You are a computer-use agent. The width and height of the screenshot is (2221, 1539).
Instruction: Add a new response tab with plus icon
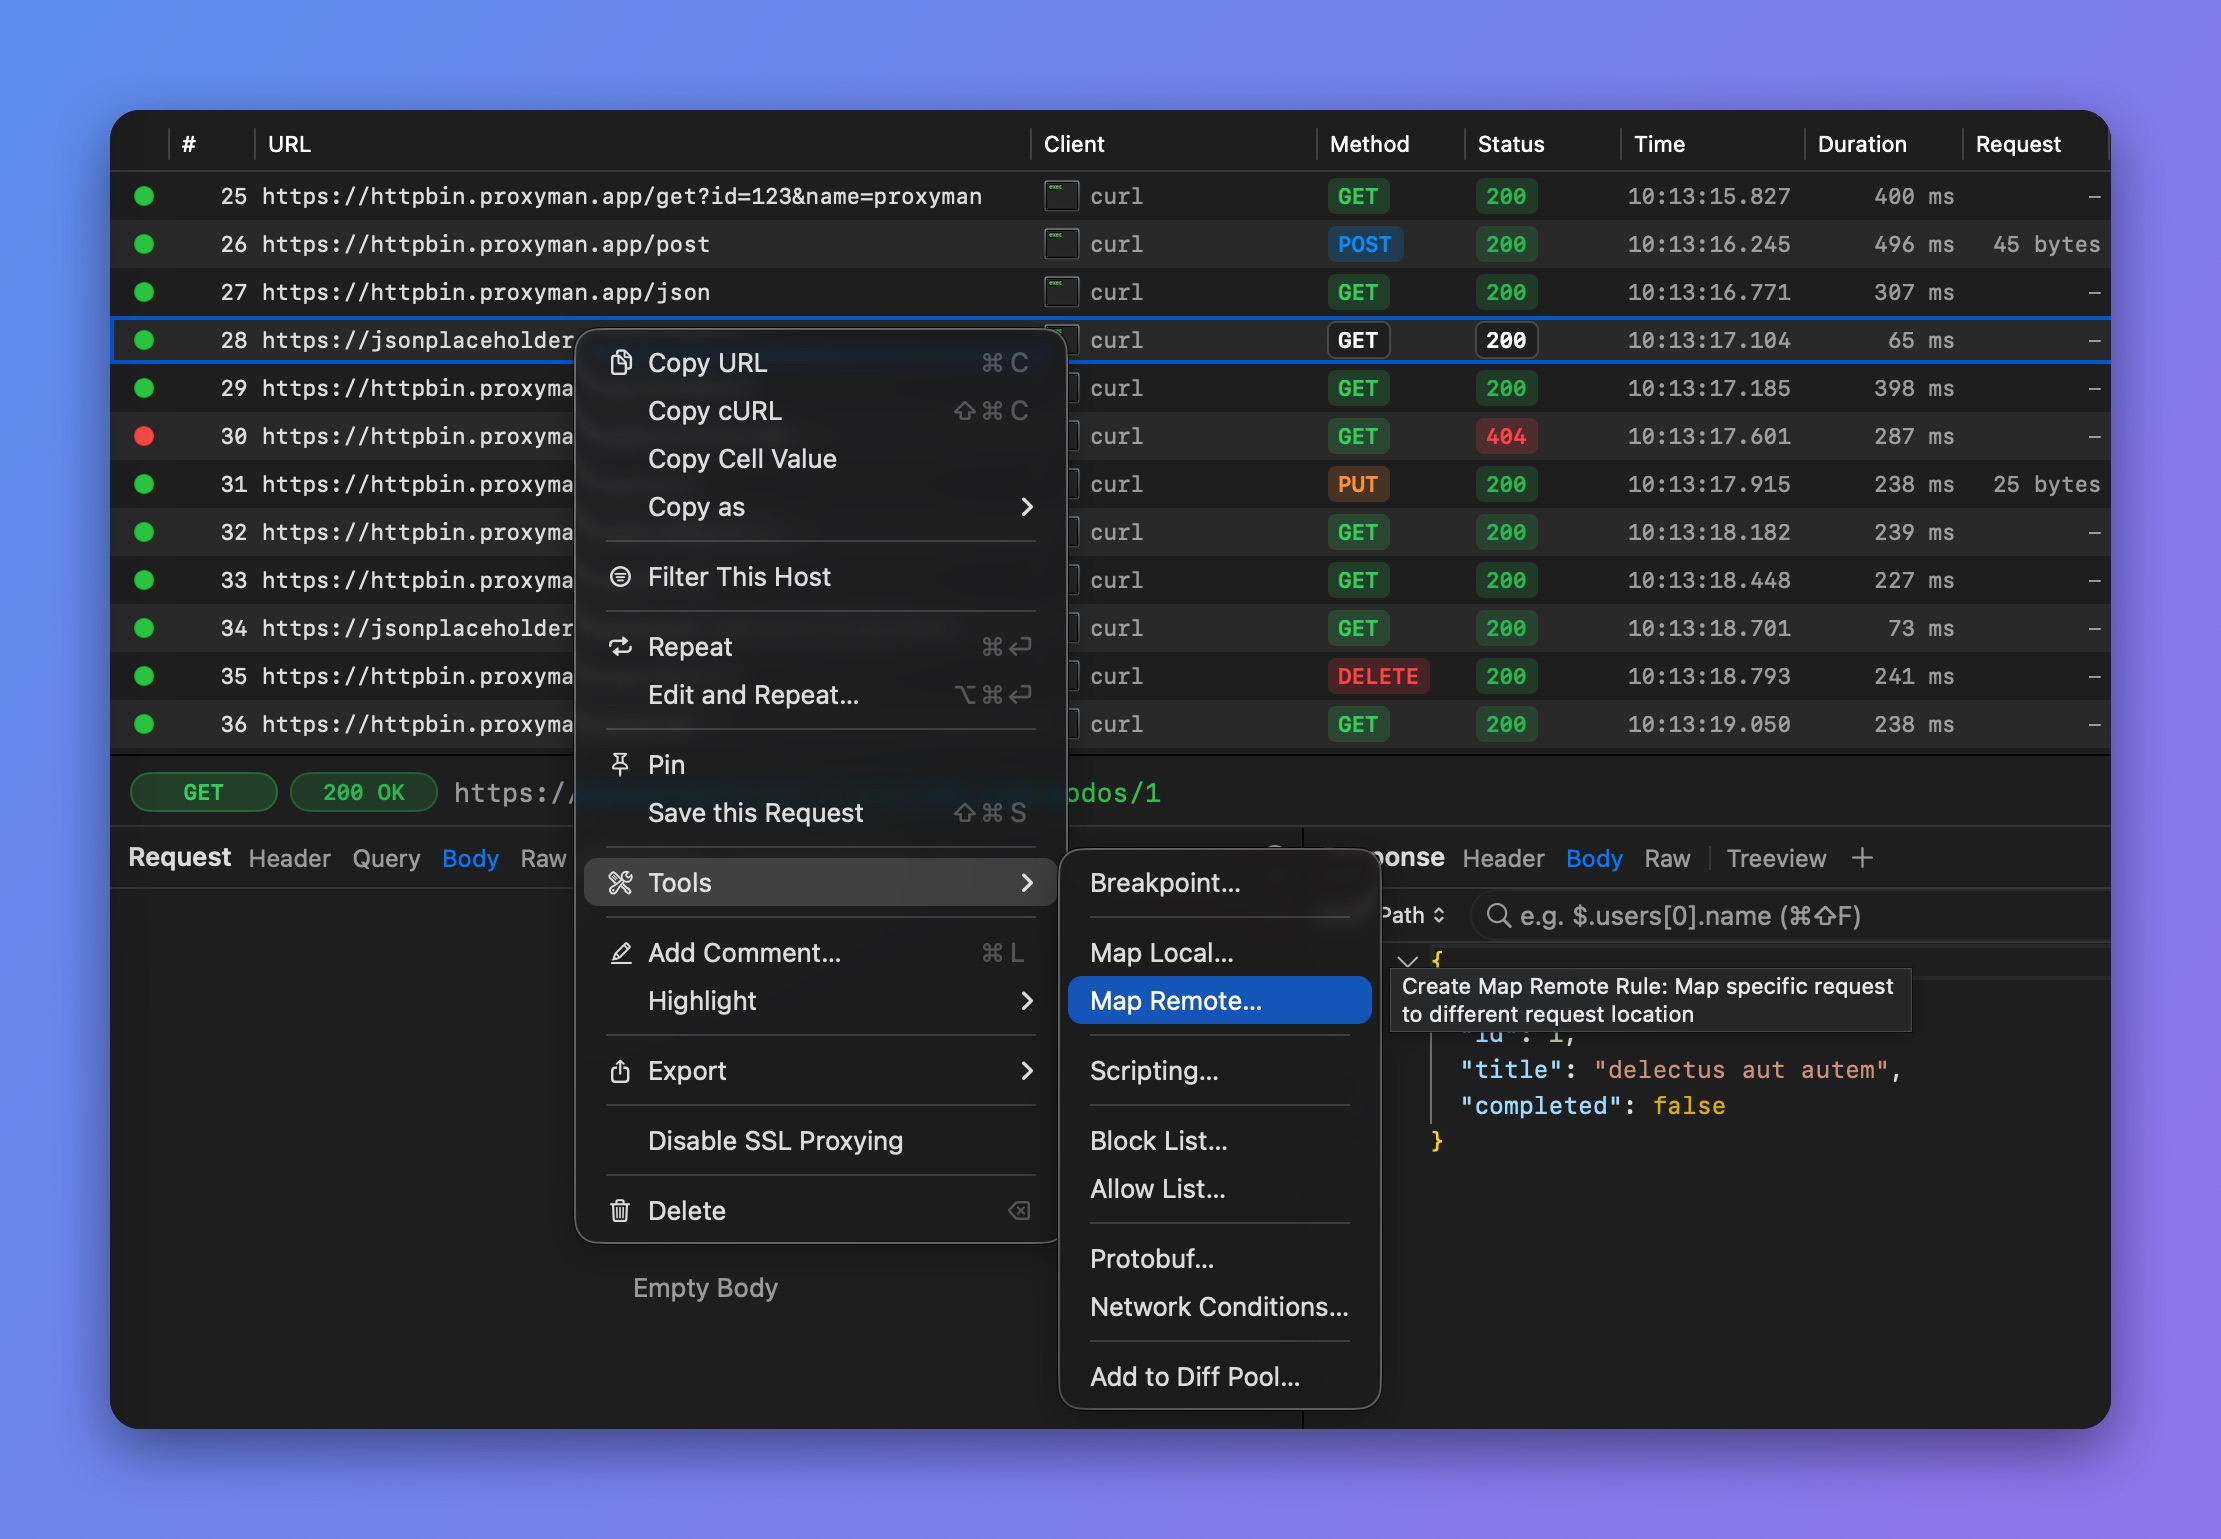(1862, 858)
